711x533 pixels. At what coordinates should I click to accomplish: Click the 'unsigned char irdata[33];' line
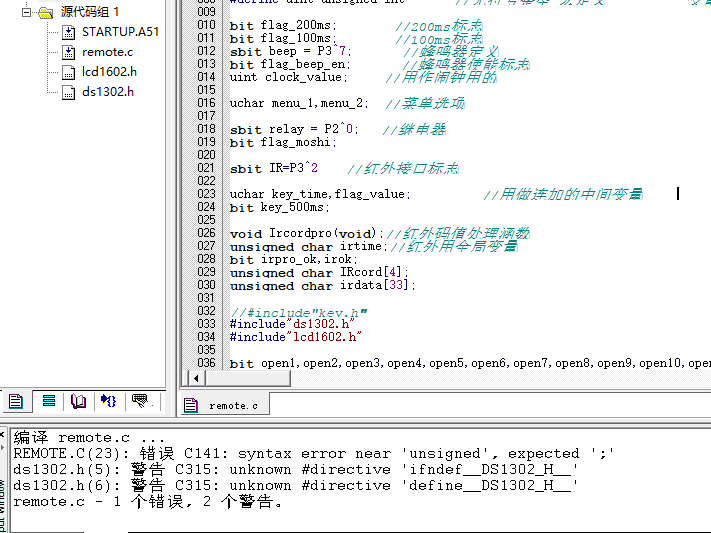point(322,285)
